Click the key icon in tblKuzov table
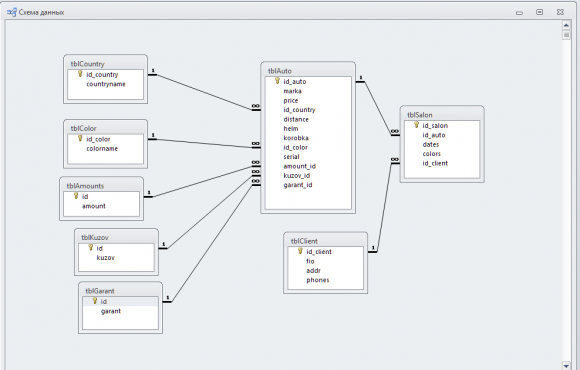This screenshot has width=580, height=370. (x=91, y=248)
